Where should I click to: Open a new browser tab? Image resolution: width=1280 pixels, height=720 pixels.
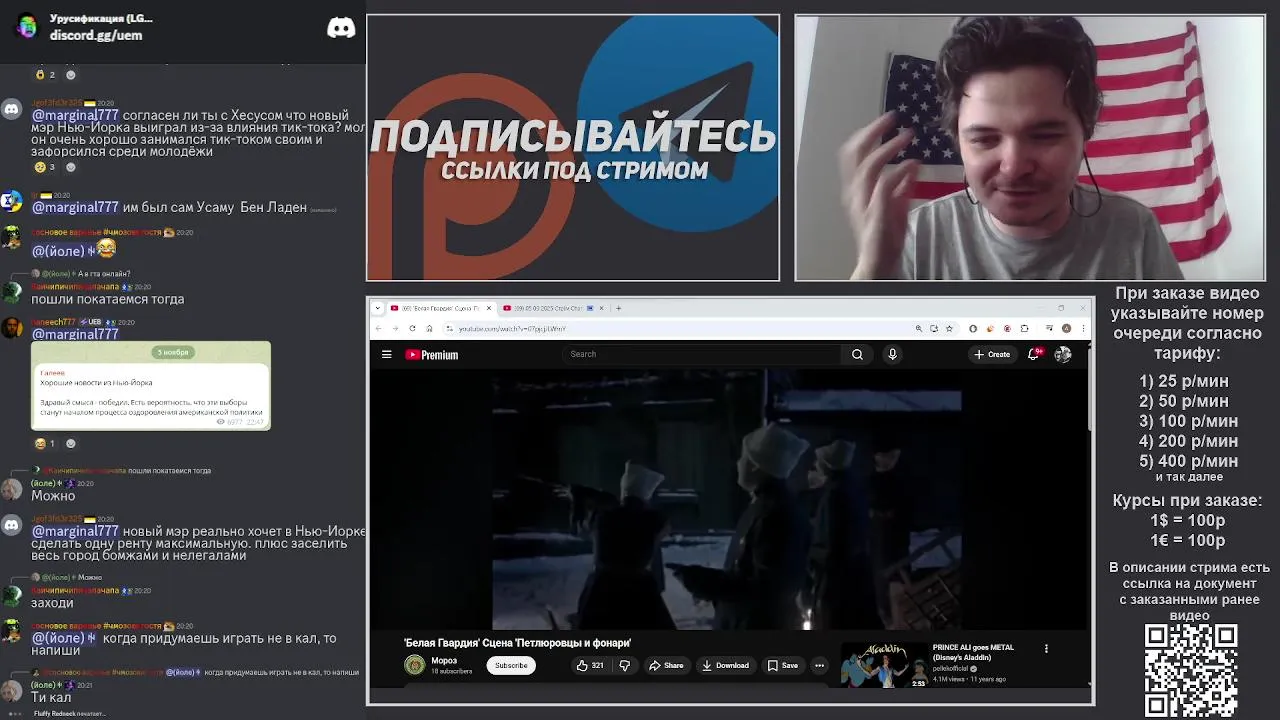(618, 308)
